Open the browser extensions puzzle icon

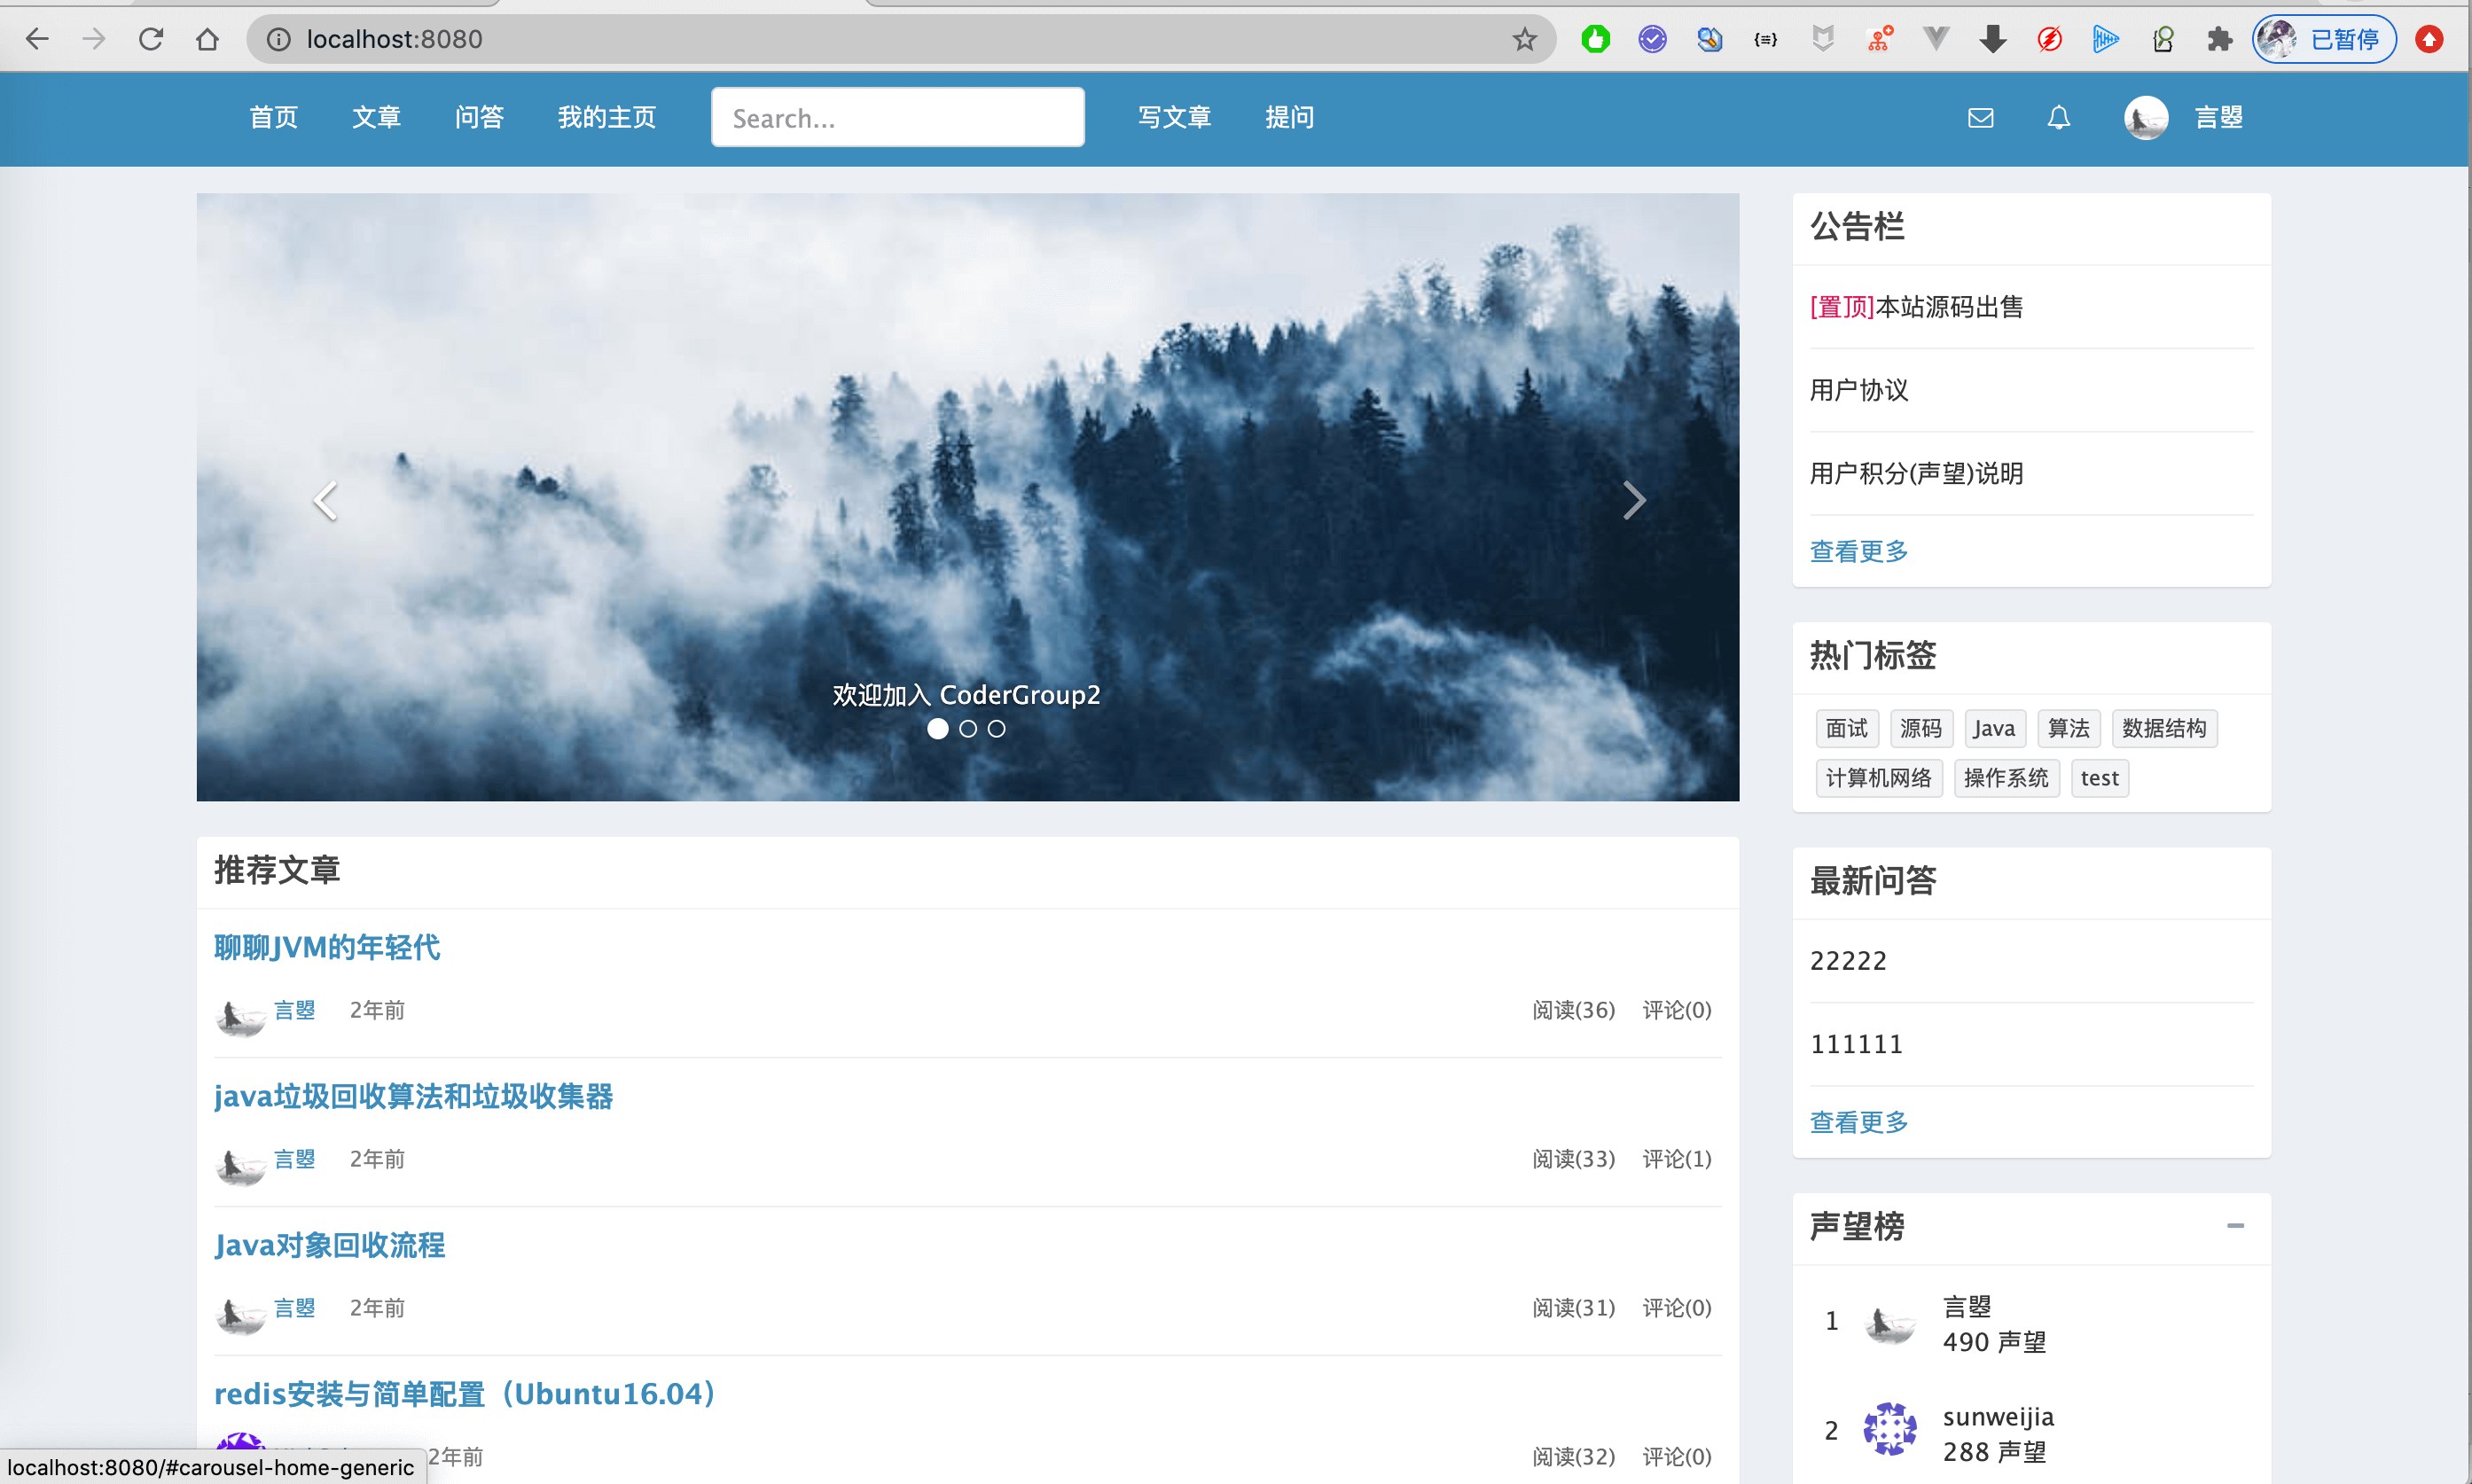2219,39
